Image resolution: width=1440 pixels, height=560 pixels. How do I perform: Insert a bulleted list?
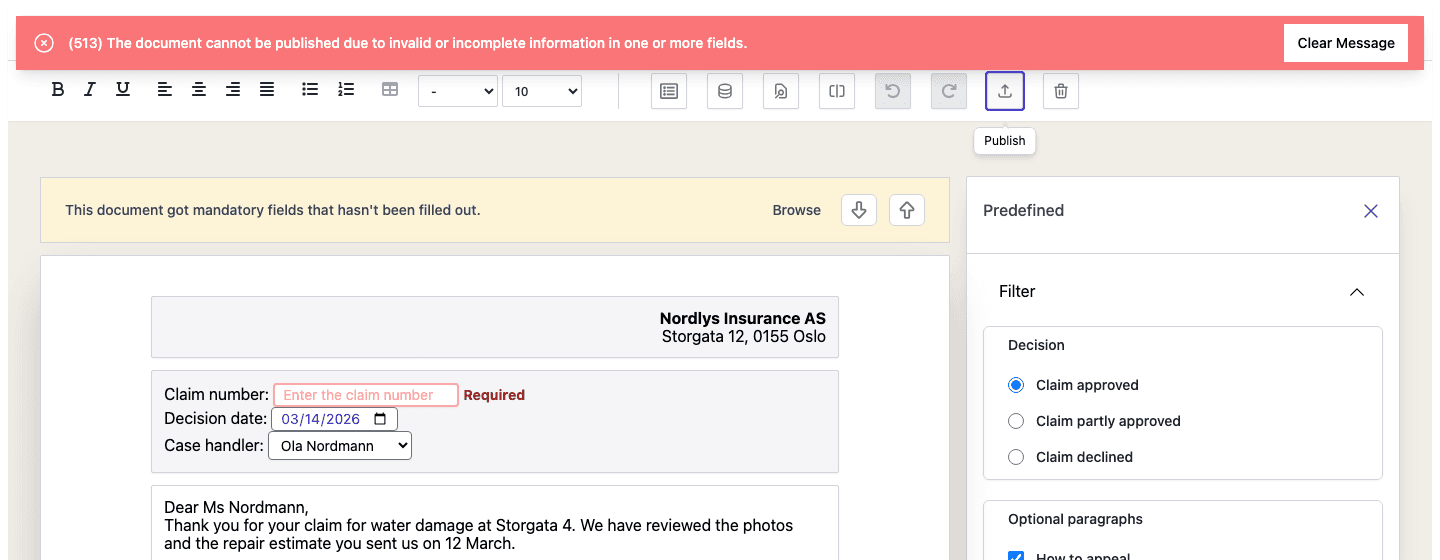311,90
